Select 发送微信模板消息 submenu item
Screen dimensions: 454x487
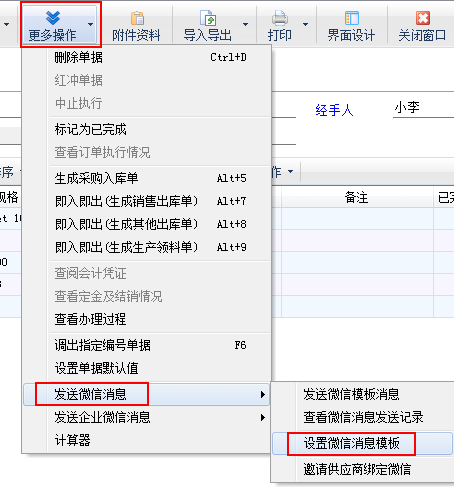[x=362, y=394]
